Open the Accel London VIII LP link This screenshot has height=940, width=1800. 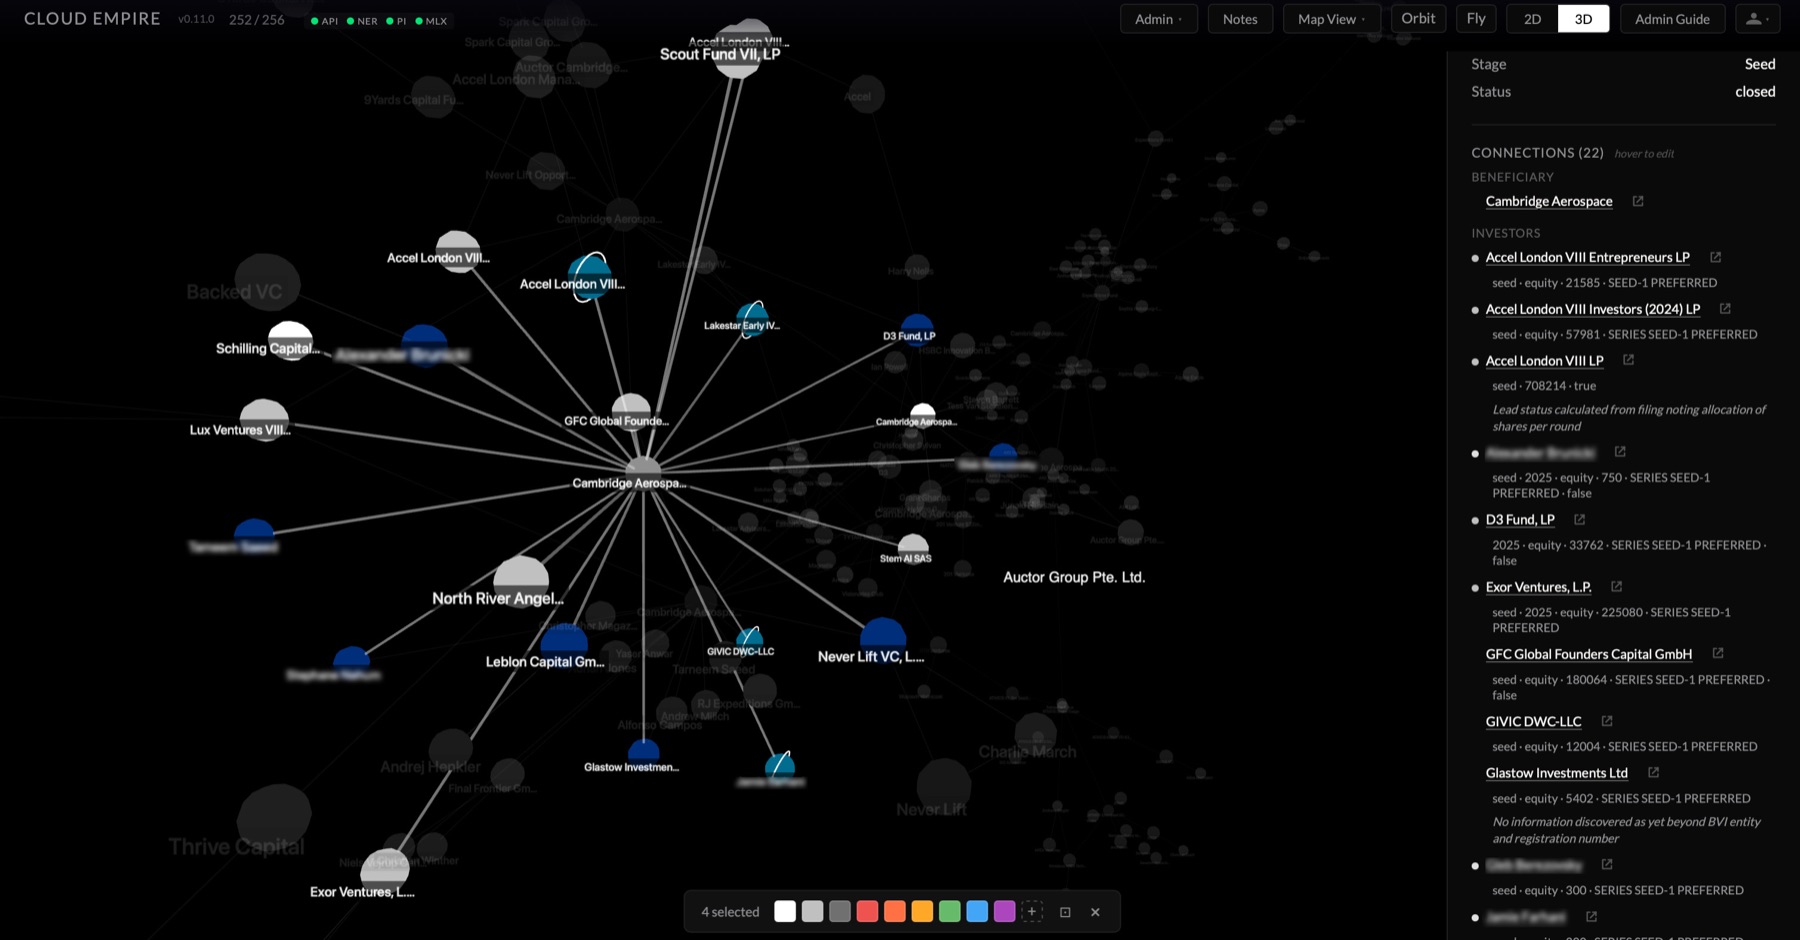coord(1544,360)
